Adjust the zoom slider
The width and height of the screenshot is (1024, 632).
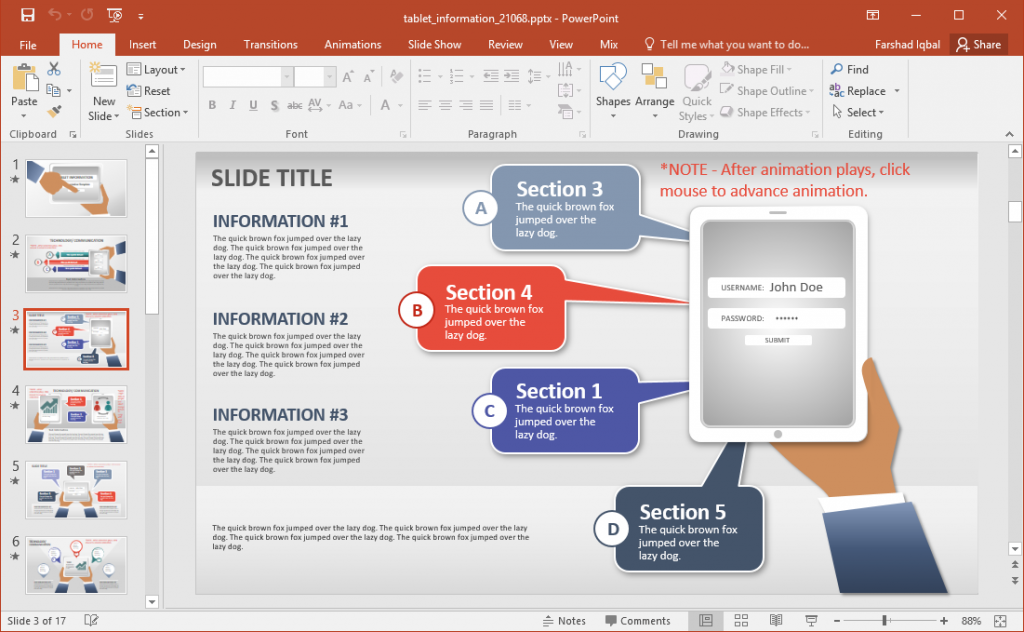(884, 620)
